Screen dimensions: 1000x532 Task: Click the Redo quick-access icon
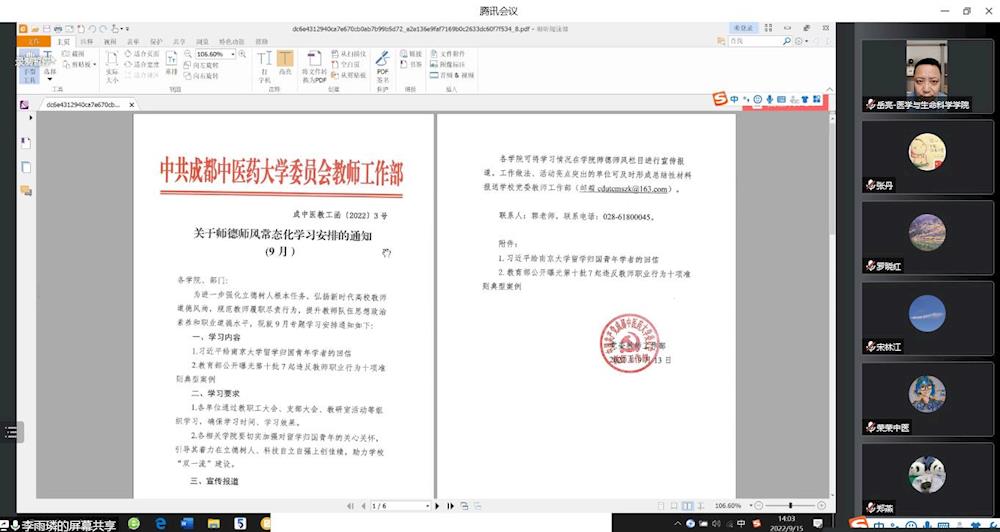[x=103, y=29]
